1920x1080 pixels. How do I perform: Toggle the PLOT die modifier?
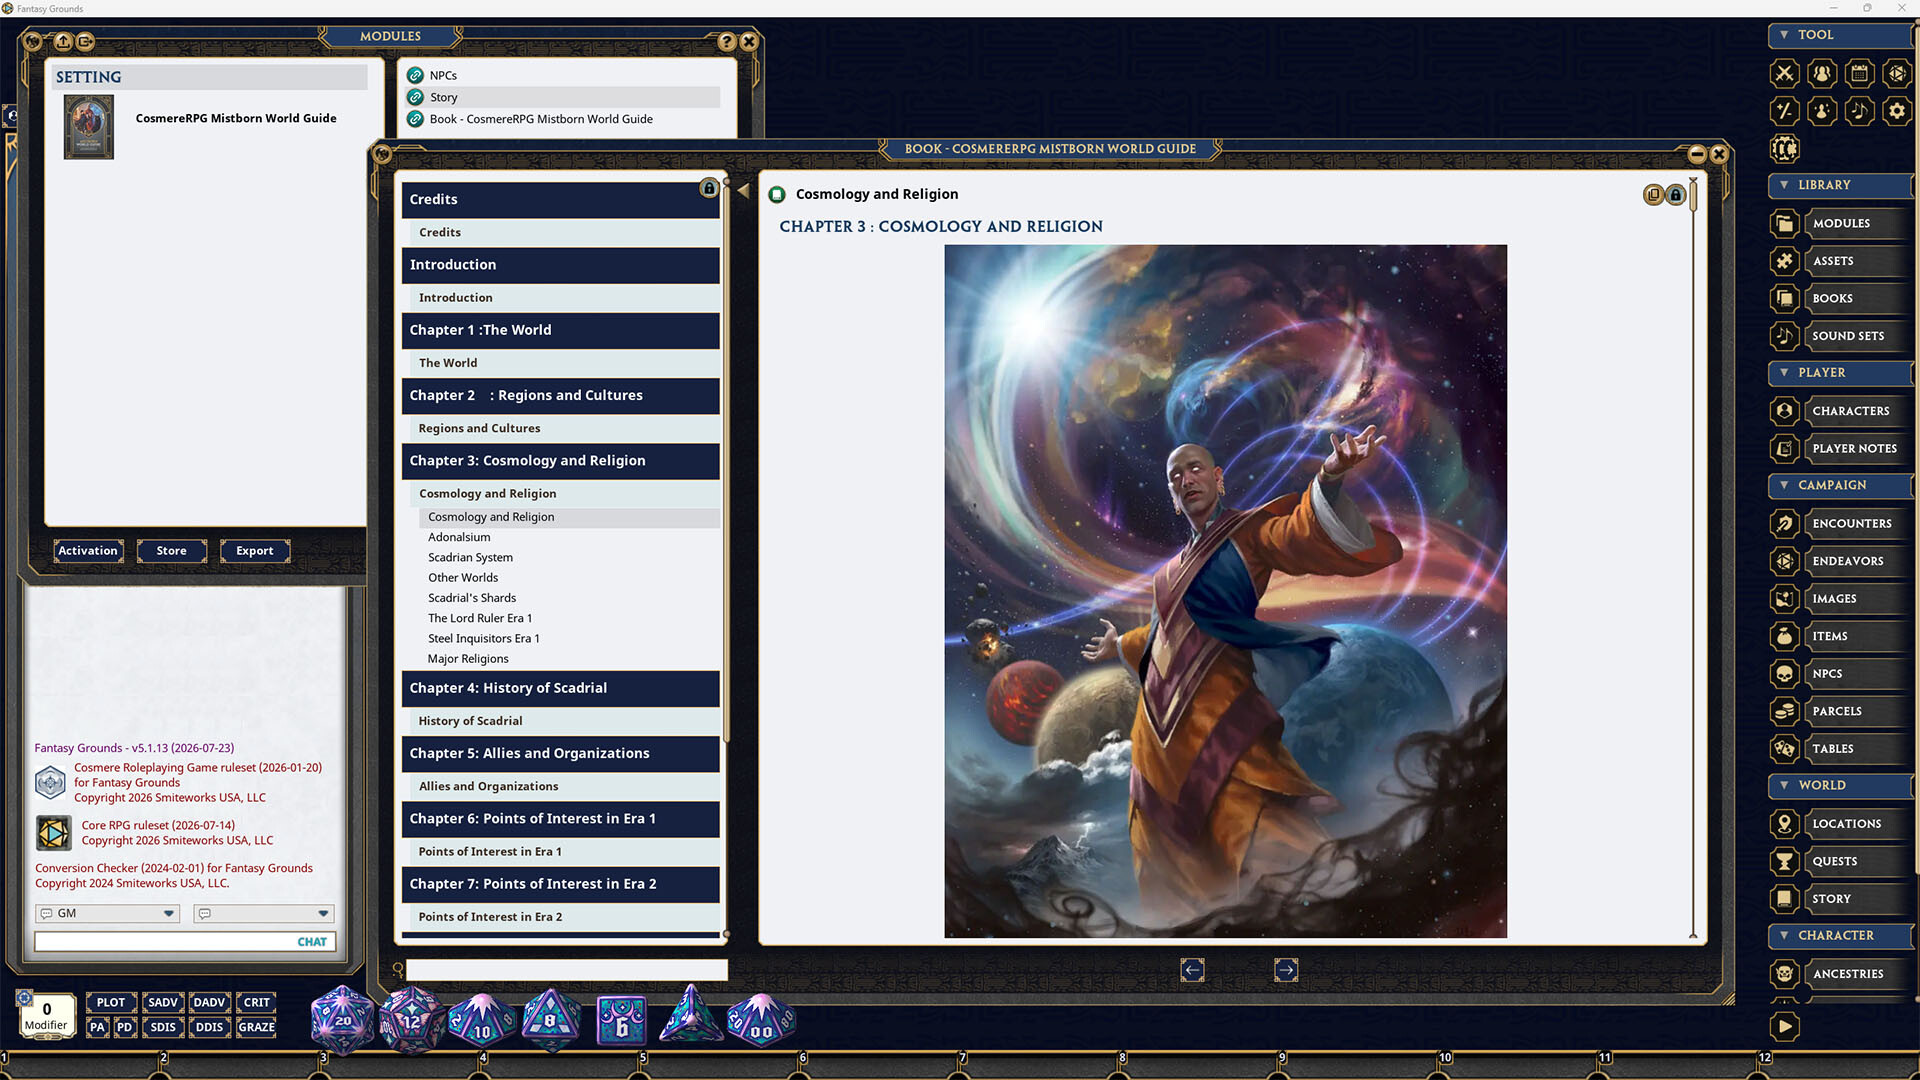click(111, 1002)
